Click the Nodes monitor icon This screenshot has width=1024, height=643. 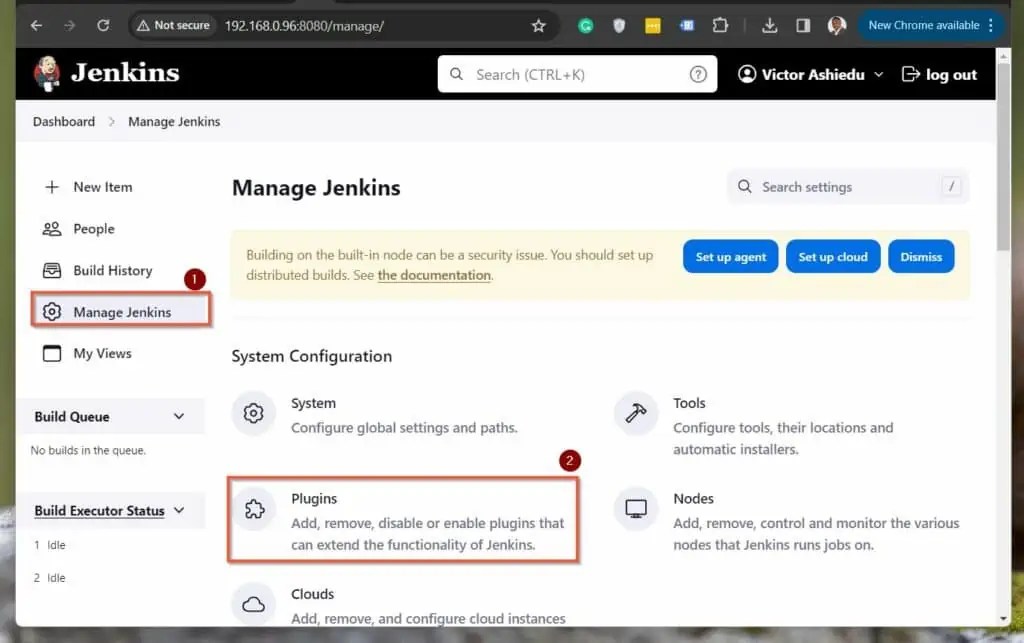pos(636,509)
